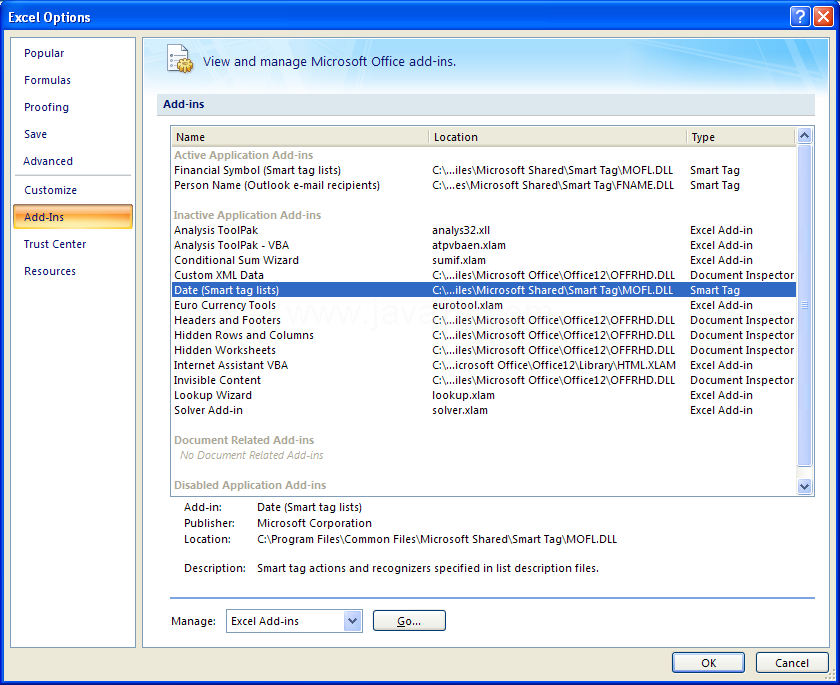The height and width of the screenshot is (685, 840).
Task: Click the eurotool.xlam location cell
Action: coord(467,305)
